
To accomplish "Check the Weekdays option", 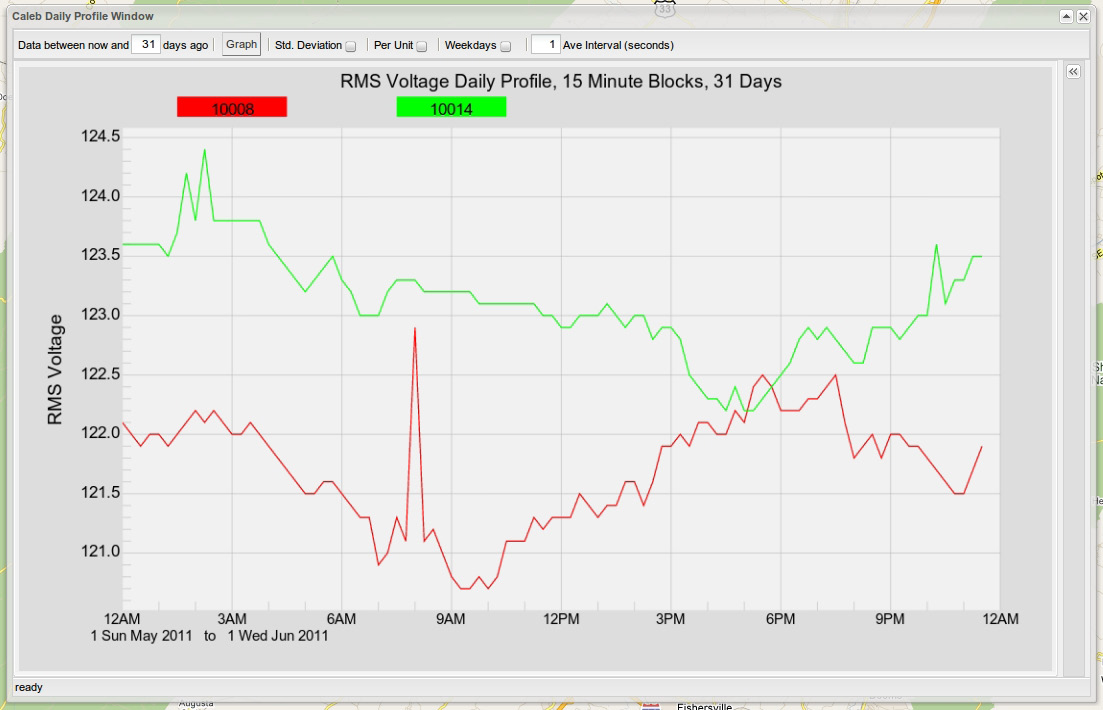I will pyautogui.click(x=506, y=46).
